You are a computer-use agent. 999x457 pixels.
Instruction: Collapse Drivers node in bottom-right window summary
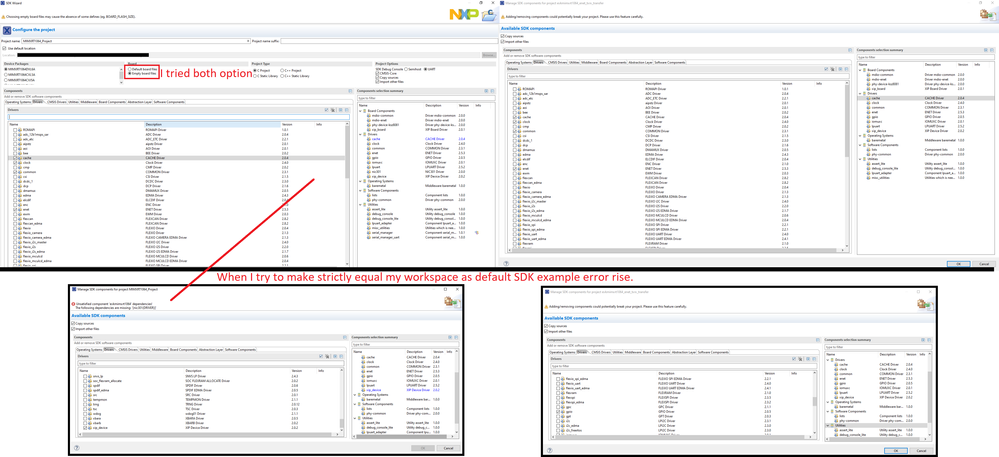click(x=828, y=360)
